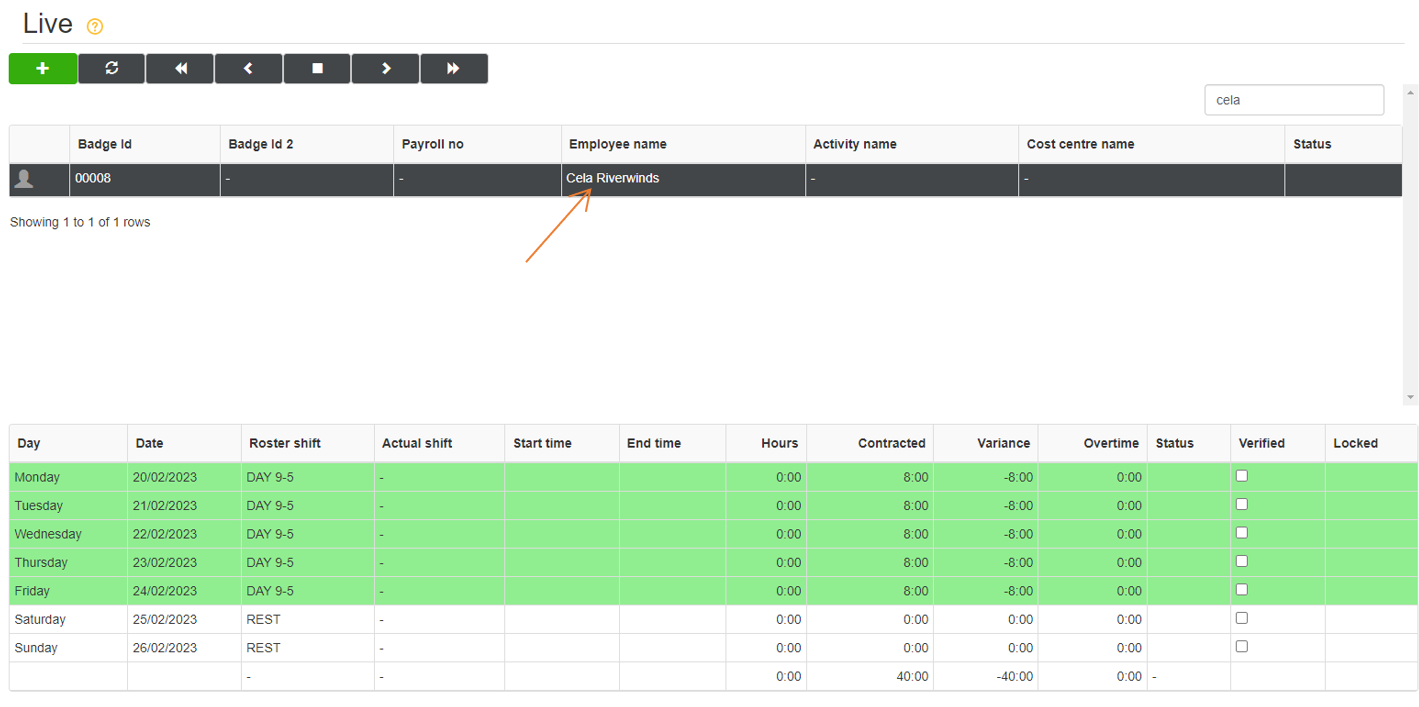The width and height of the screenshot is (1419, 707).
Task: Jump to first with rewind icon
Action: (x=180, y=69)
